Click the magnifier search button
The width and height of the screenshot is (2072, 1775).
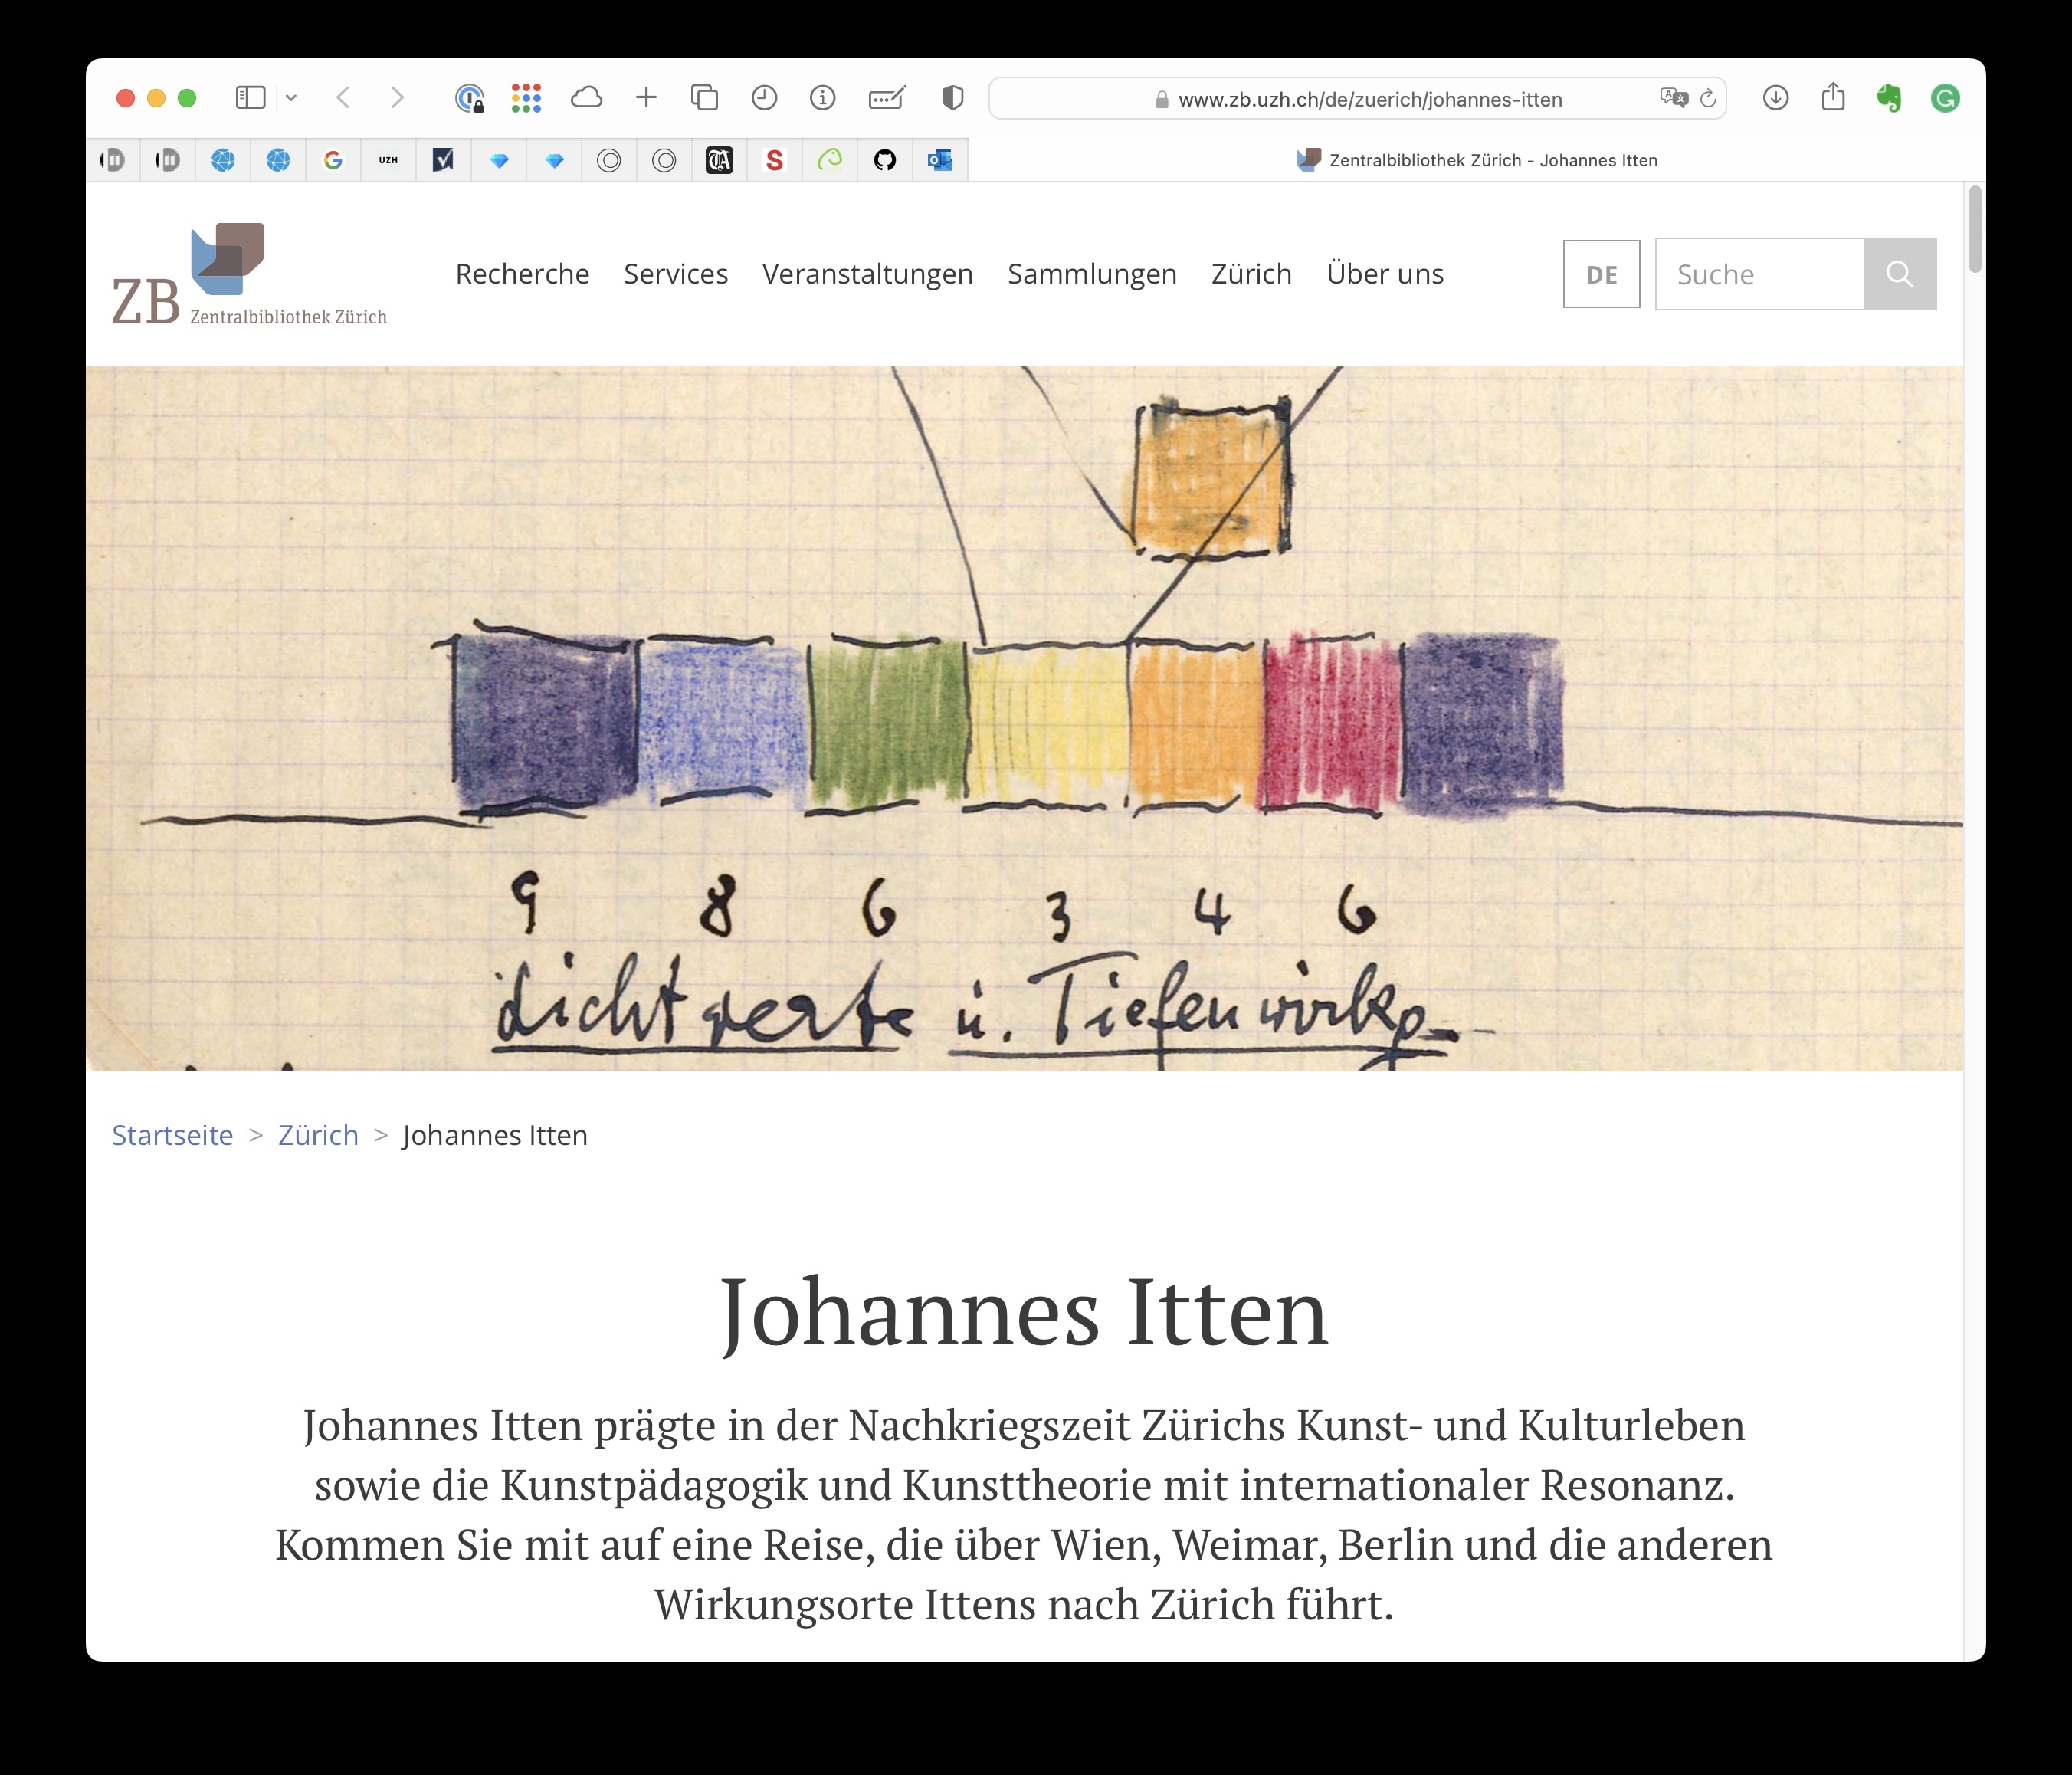(x=1900, y=274)
